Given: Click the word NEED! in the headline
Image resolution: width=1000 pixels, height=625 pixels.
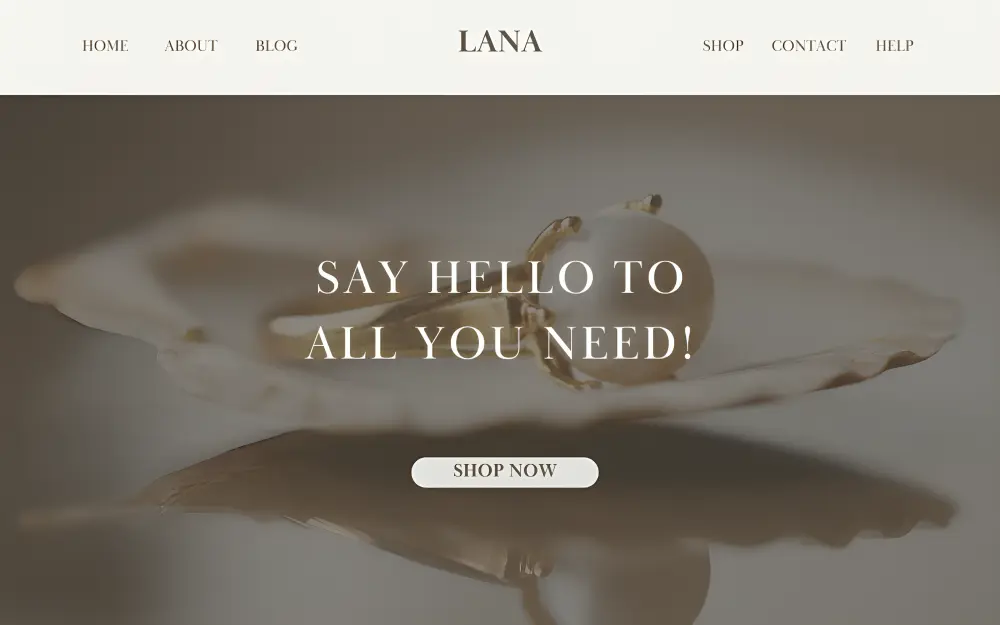Looking at the screenshot, I should click(x=619, y=342).
